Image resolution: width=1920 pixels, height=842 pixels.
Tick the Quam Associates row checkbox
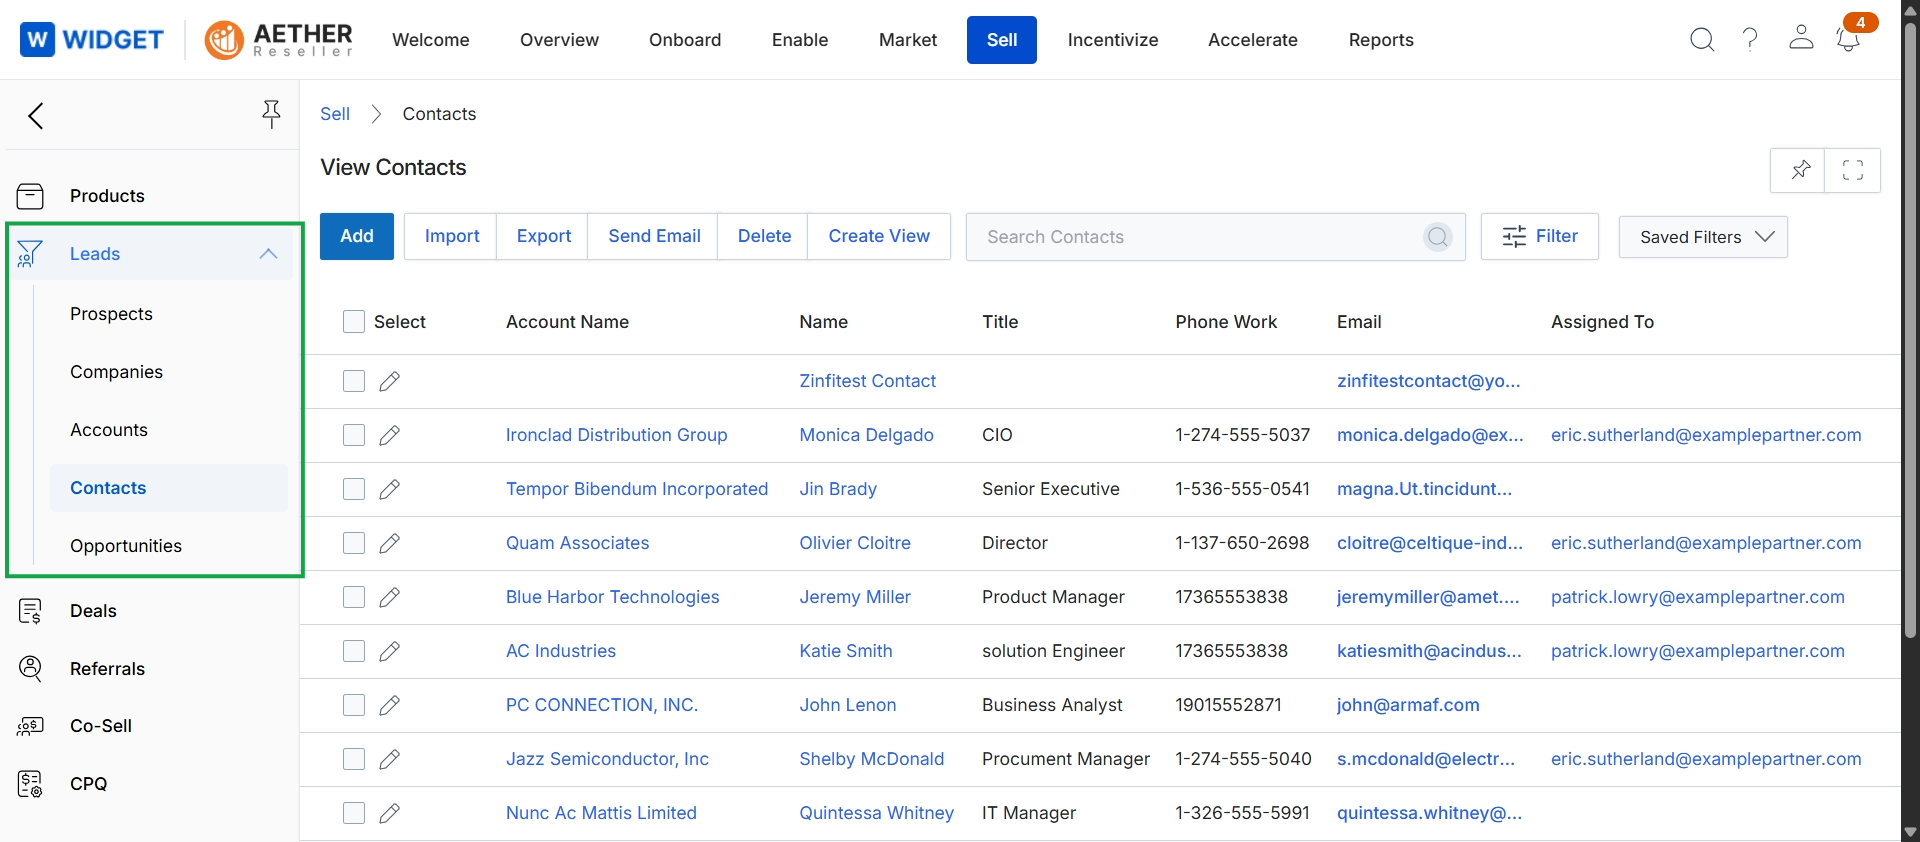click(x=354, y=543)
